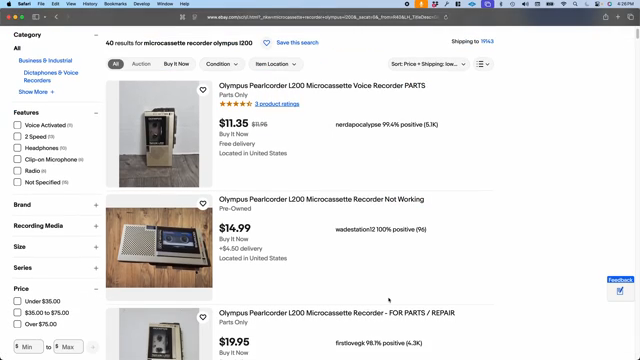This screenshot has width=640, height=360.
Task: Expand the Size filter section
Action: 96,247
